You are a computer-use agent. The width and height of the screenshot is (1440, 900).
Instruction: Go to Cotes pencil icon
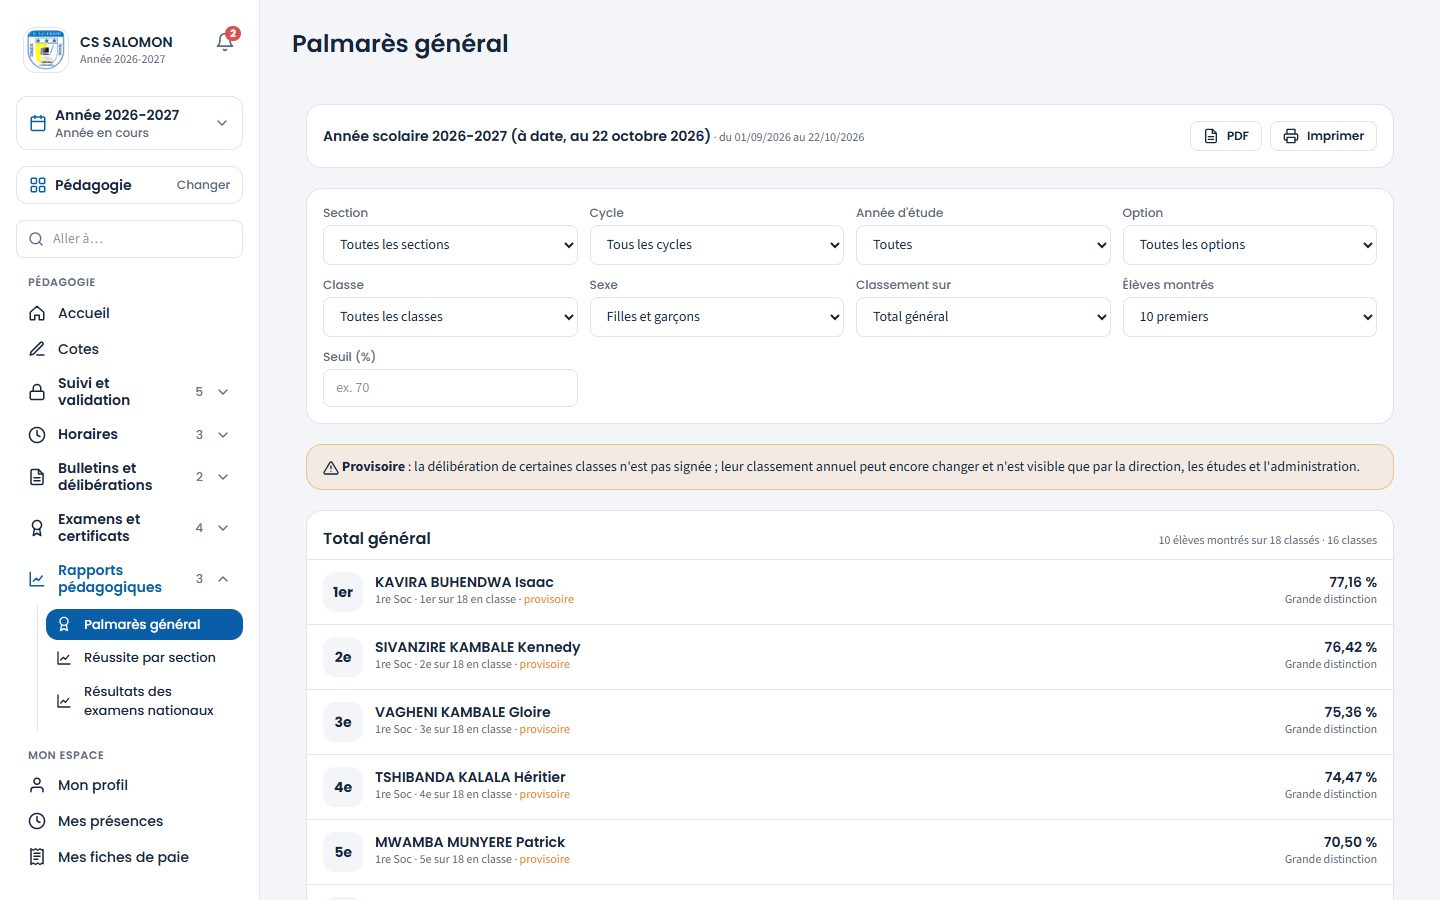[x=37, y=349]
